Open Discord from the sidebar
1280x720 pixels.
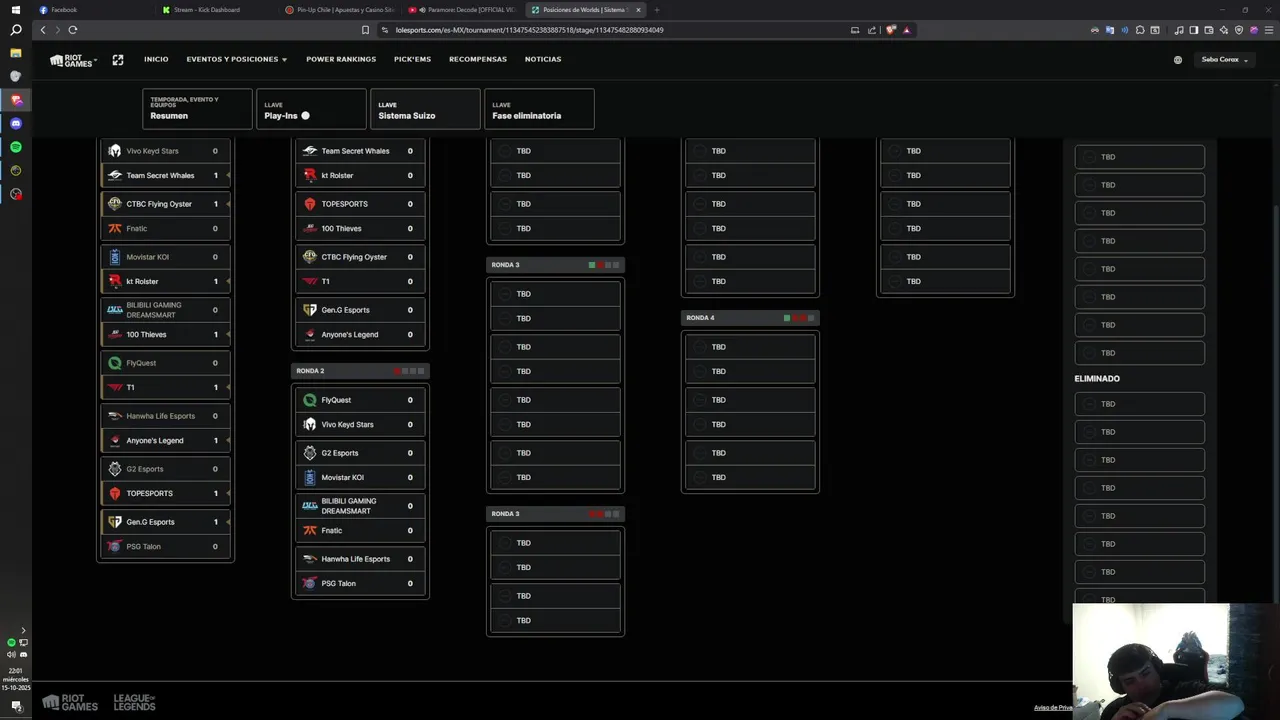16,123
